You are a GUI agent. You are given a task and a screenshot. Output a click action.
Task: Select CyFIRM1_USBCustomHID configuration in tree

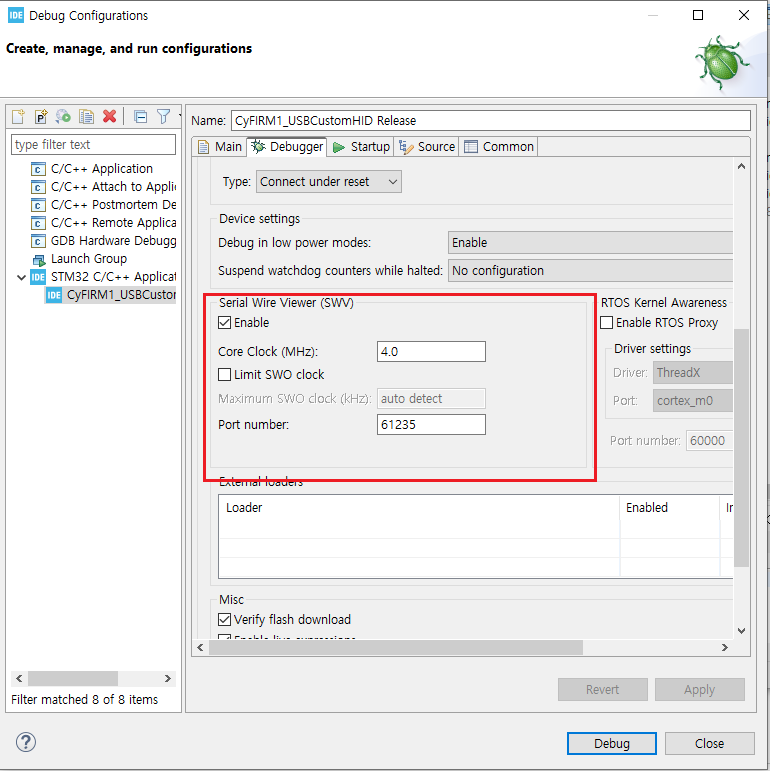111,295
